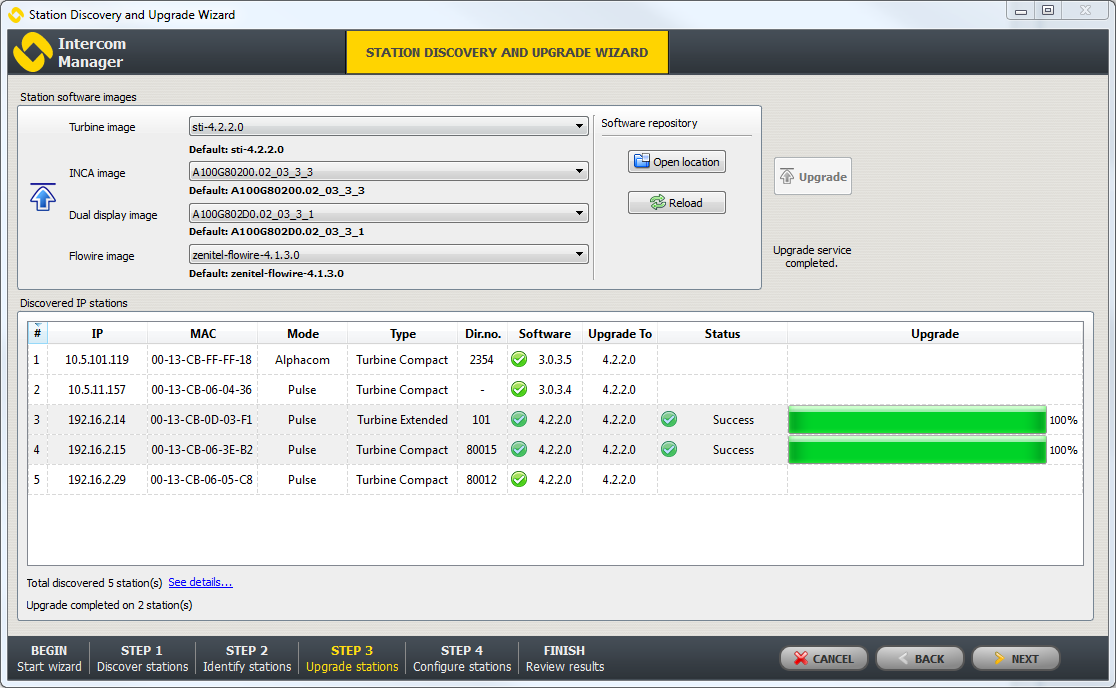Click software check icon in row 5
The height and width of the screenshot is (688, 1116).
pyautogui.click(x=519, y=480)
